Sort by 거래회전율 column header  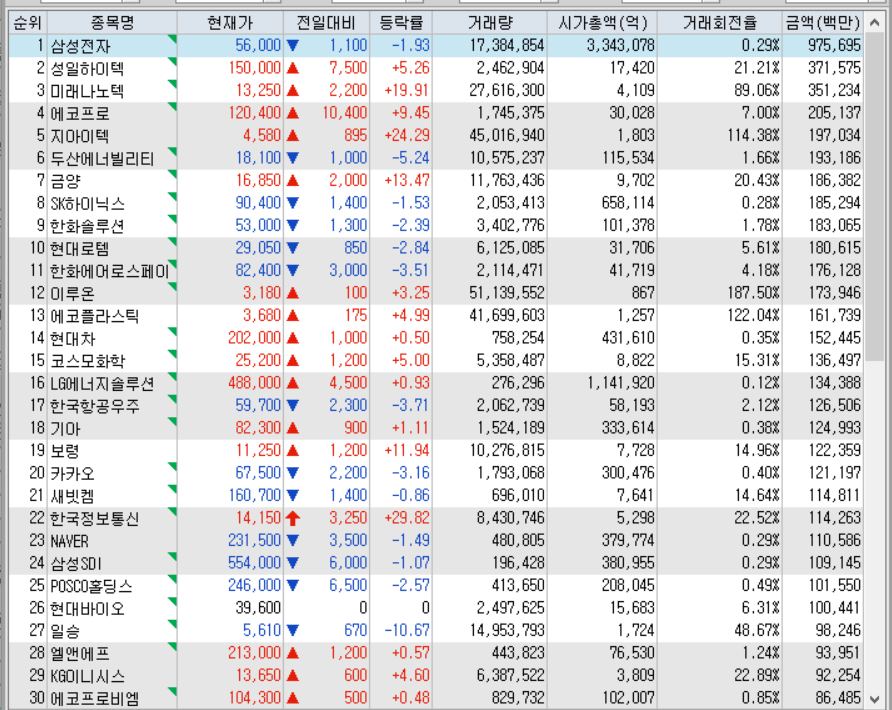click(x=720, y=23)
